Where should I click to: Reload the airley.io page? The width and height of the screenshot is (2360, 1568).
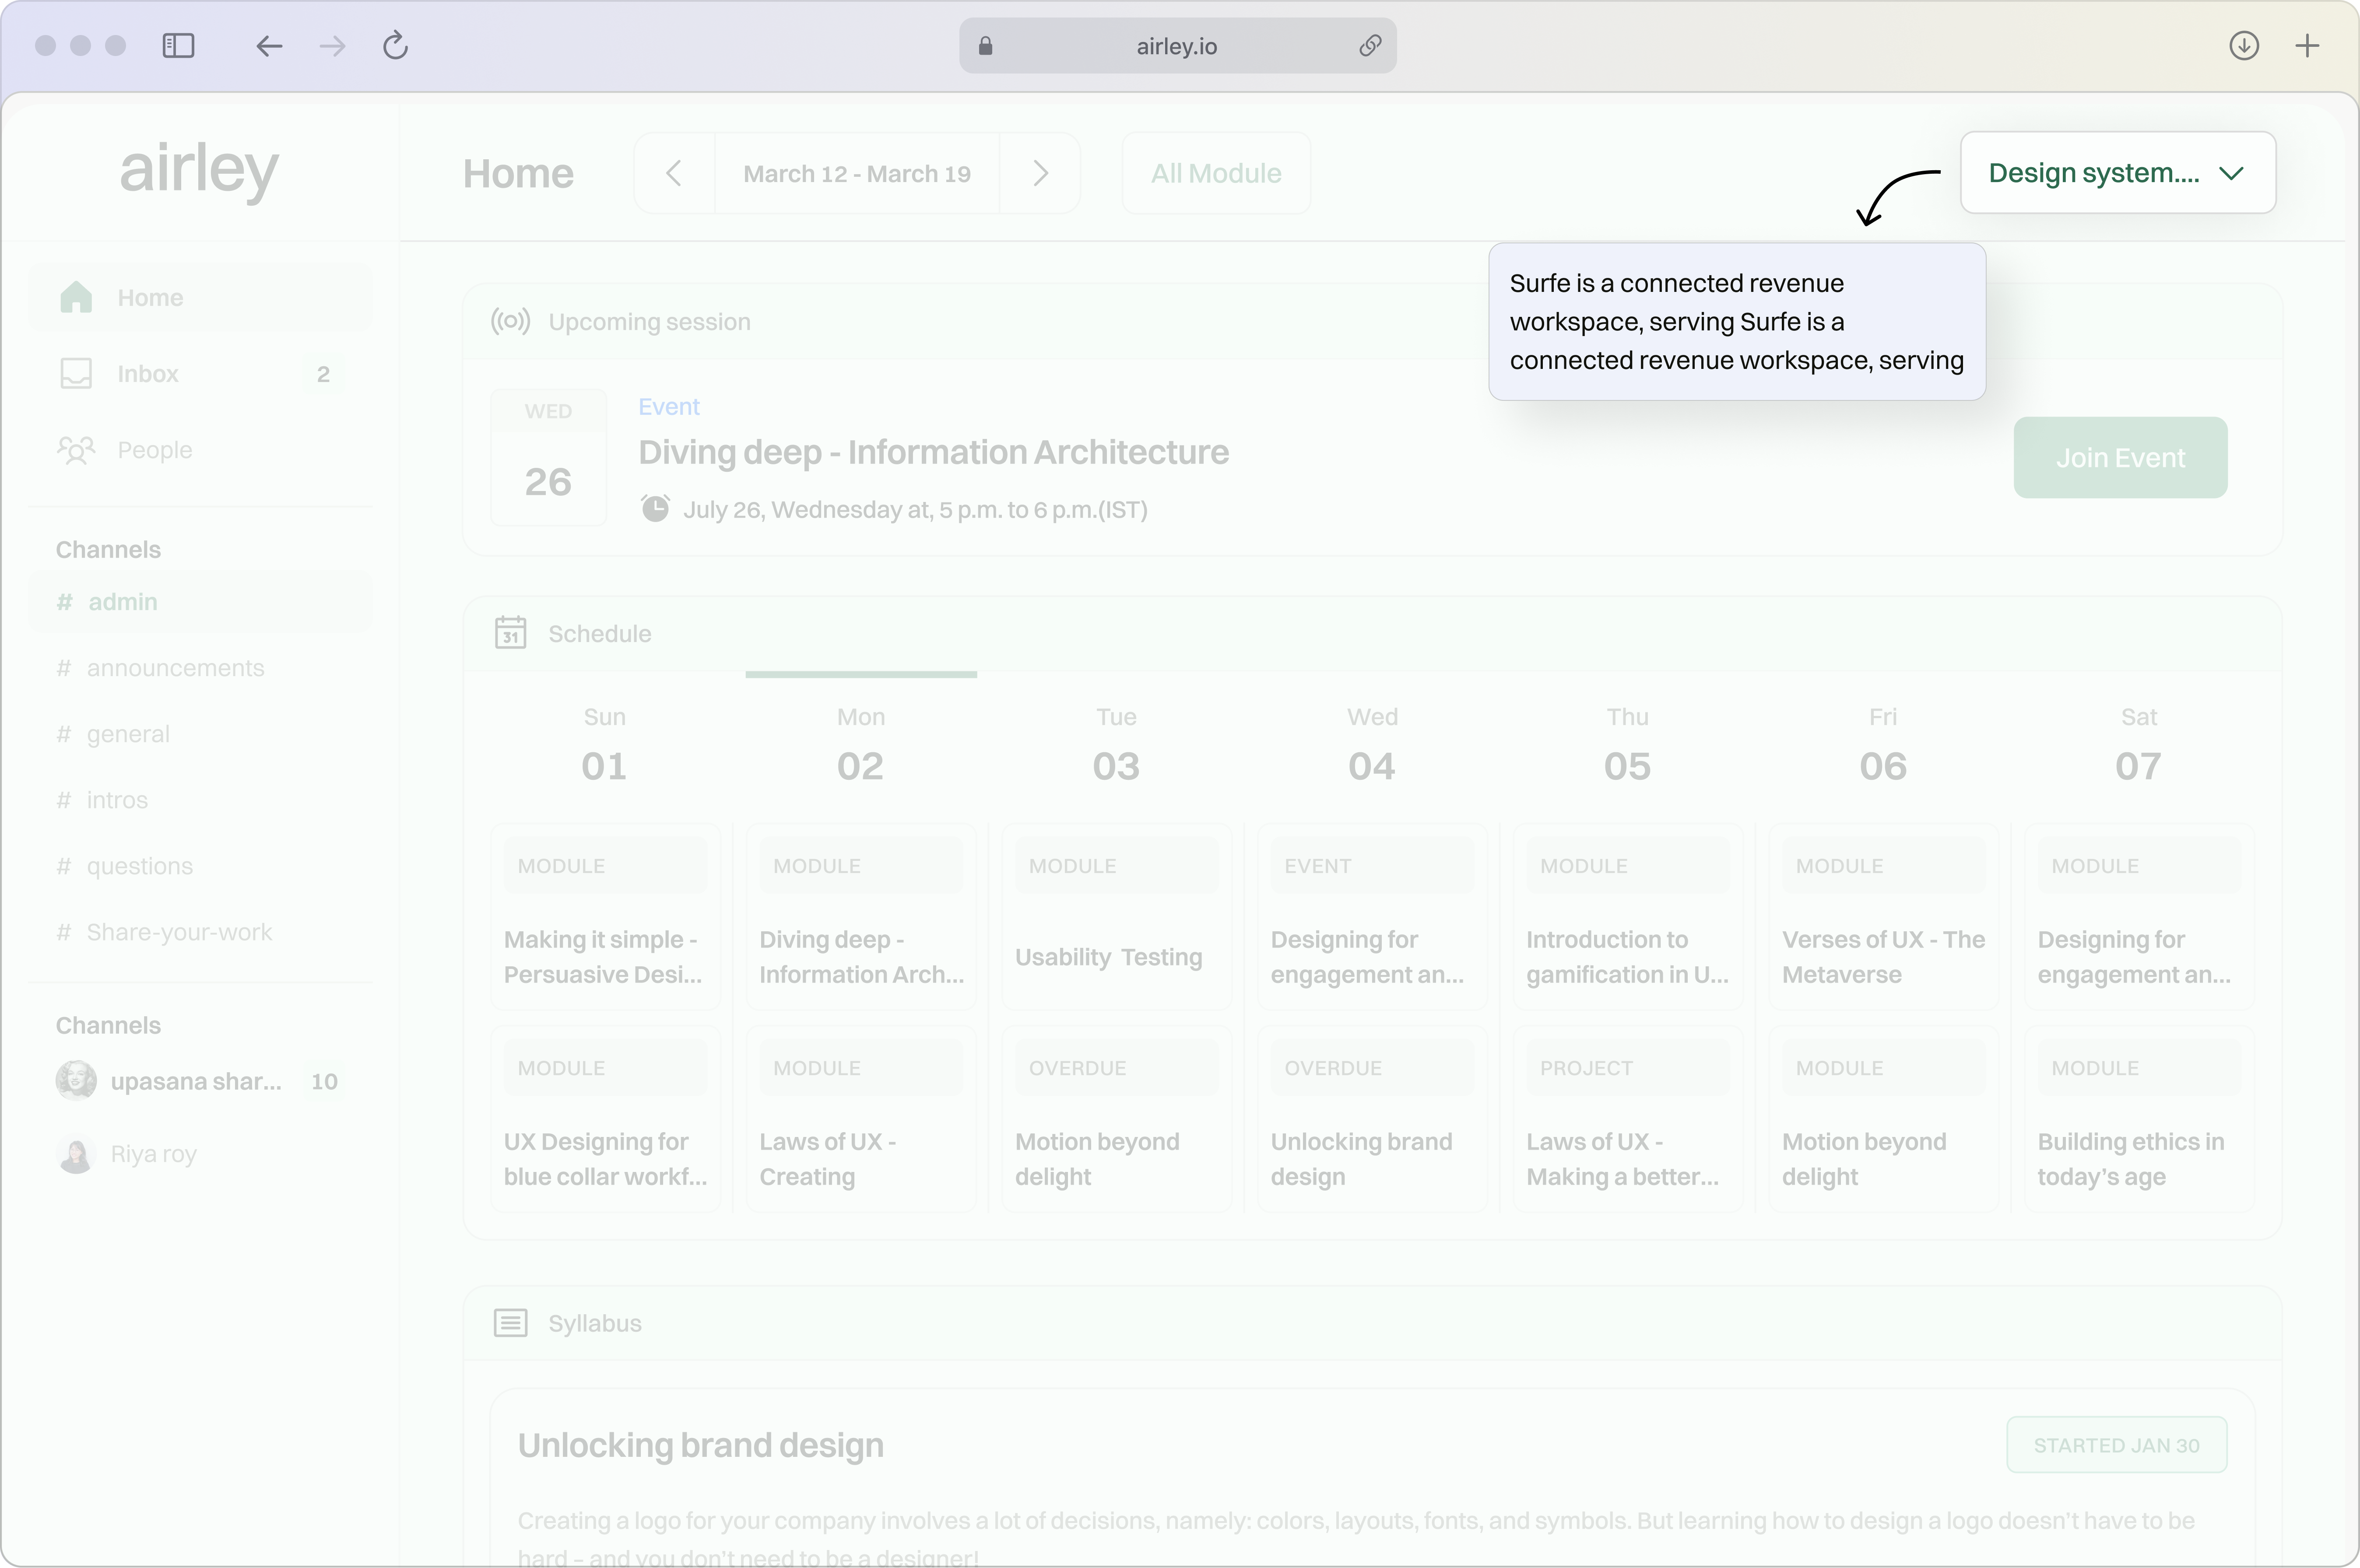click(x=396, y=45)
